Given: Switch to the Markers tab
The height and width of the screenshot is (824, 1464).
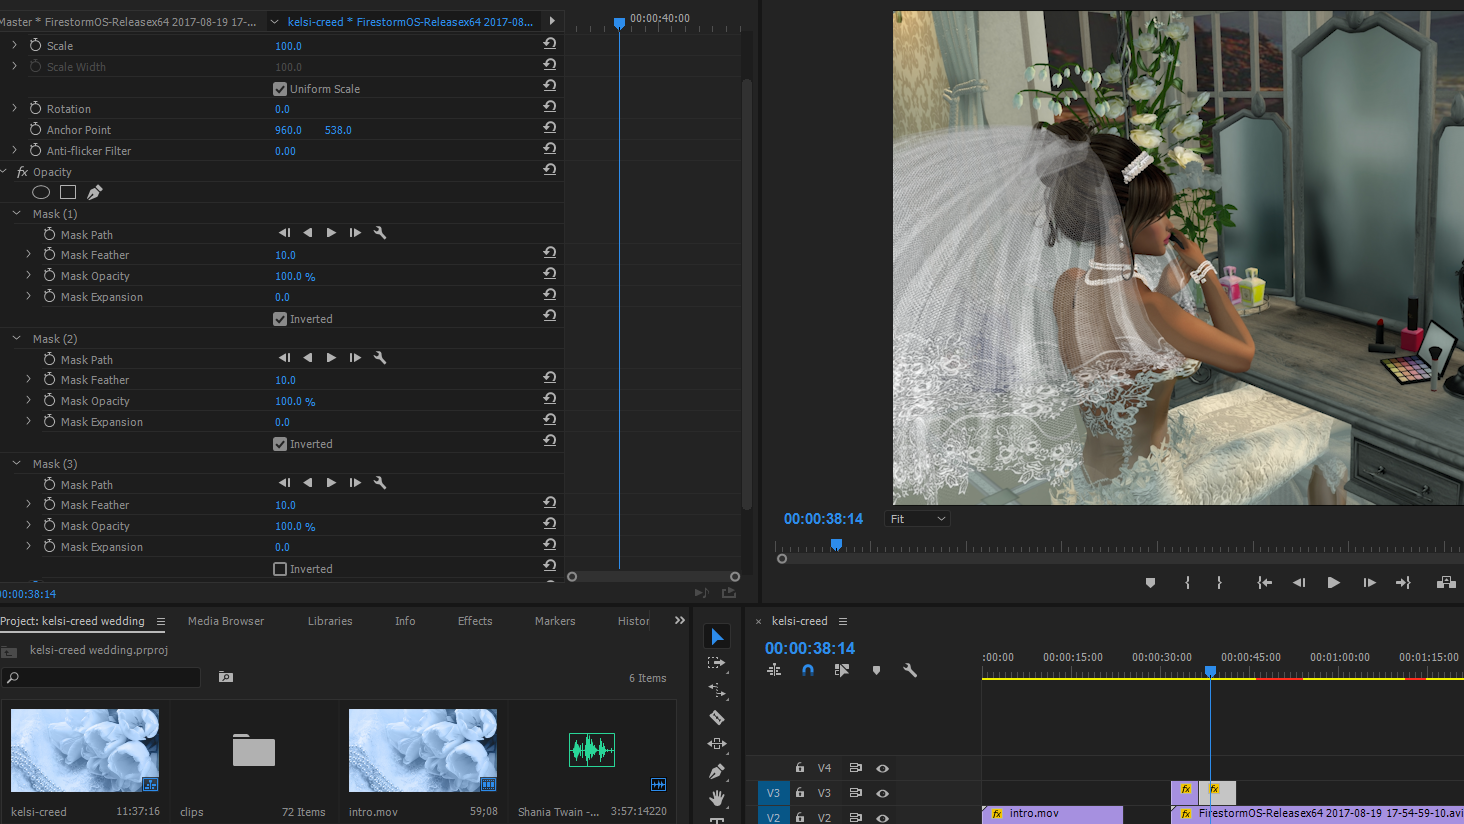Looking at the screenshot, I should pyautogui.click(x=555, y=621).
